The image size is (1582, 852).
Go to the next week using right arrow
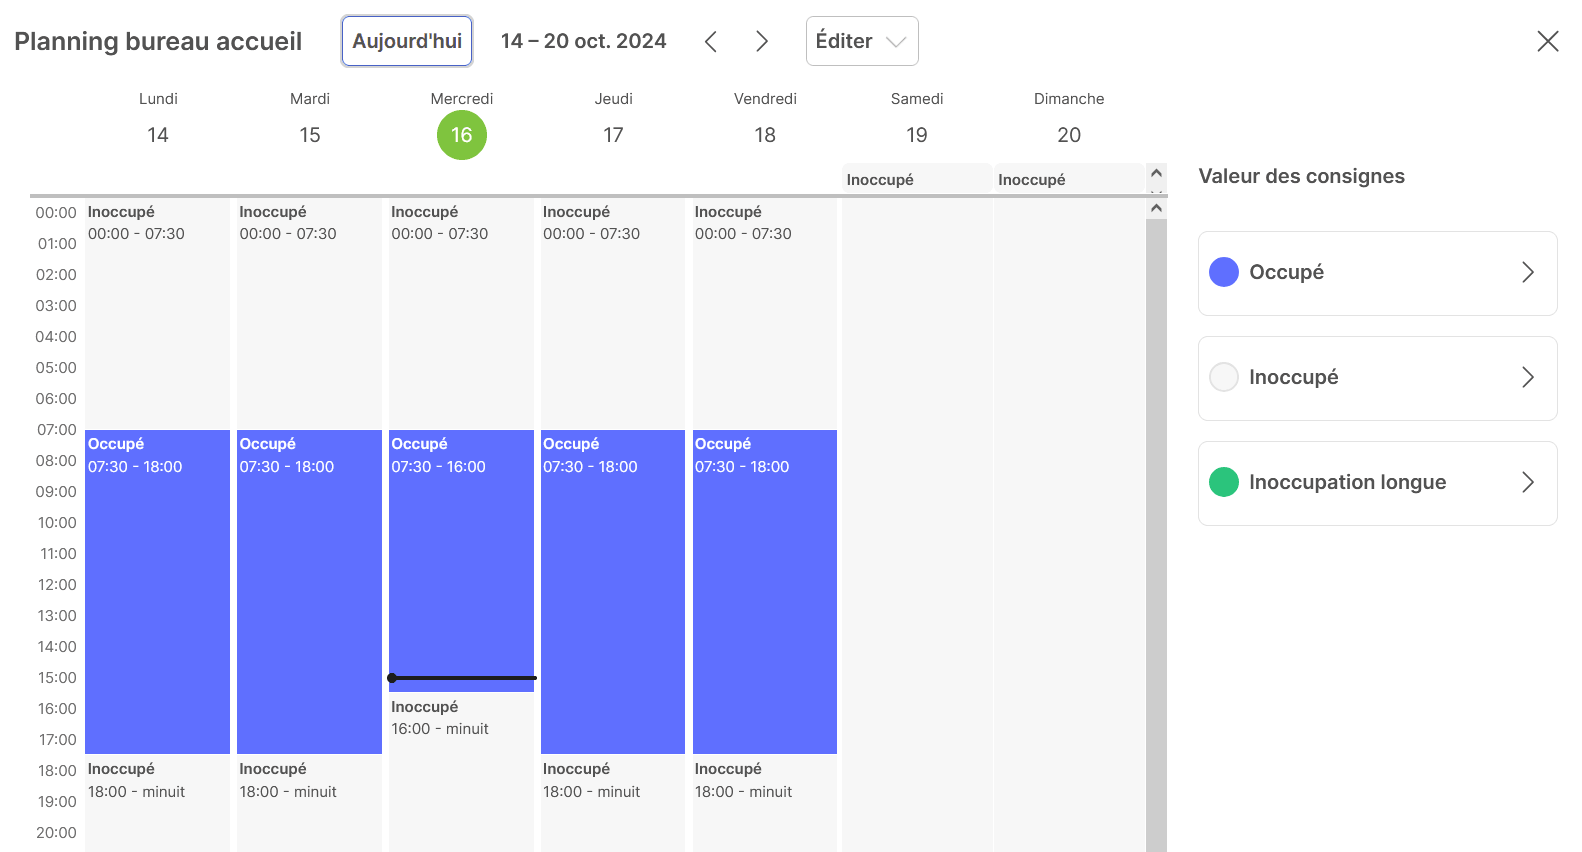click(x=762, y=41)
